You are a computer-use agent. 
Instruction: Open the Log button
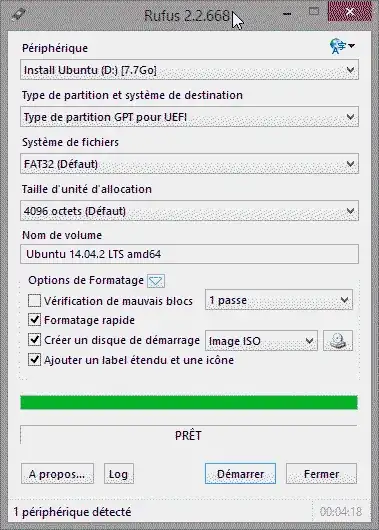(119, 474)
